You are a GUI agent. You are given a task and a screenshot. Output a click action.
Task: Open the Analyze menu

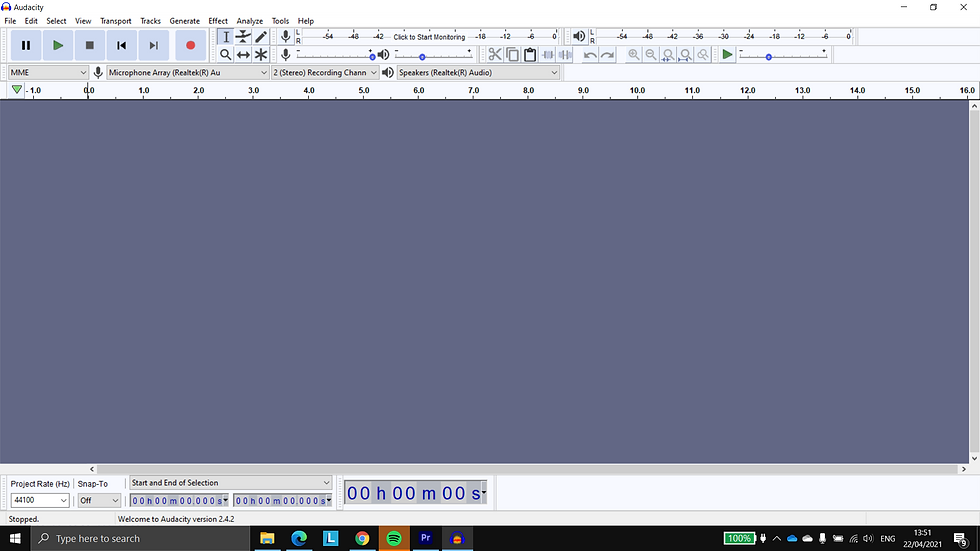pos(249,21)
